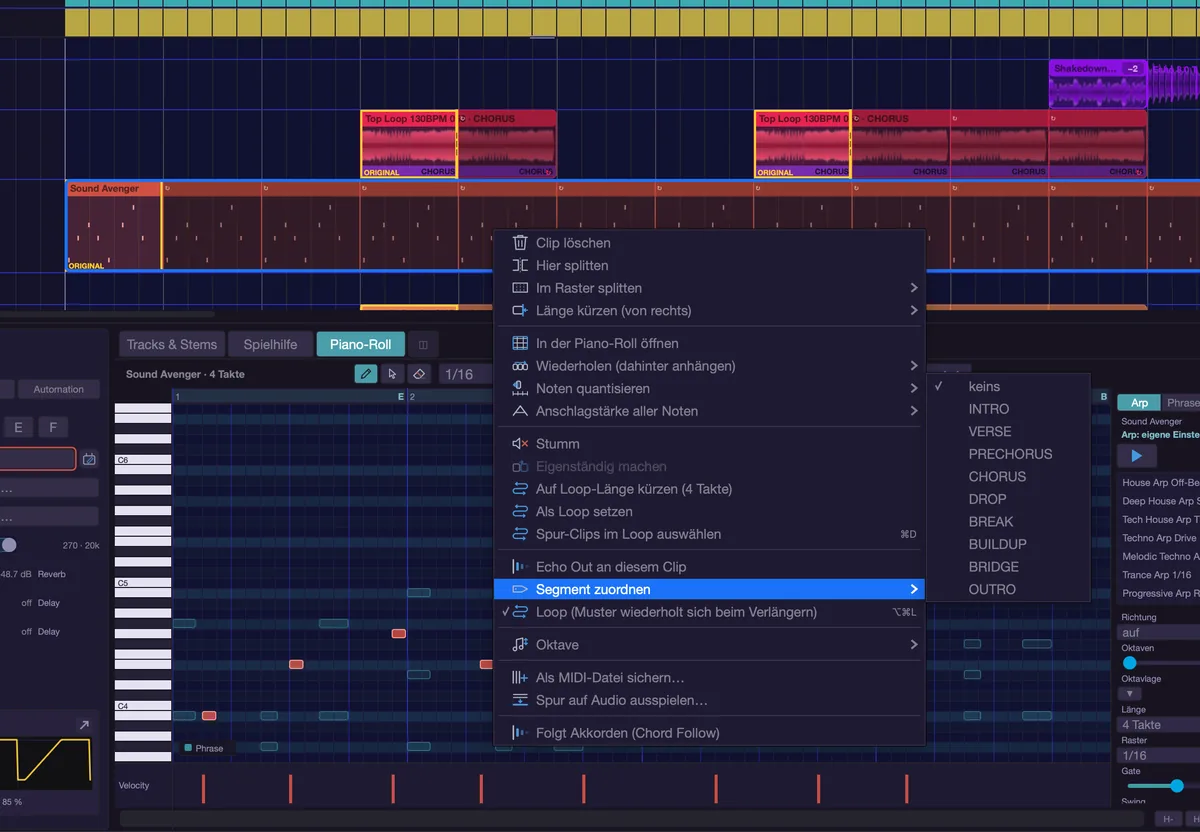Open the 1/16 grid dropdown in Piano-Roll toolbar

click(464, 374)
